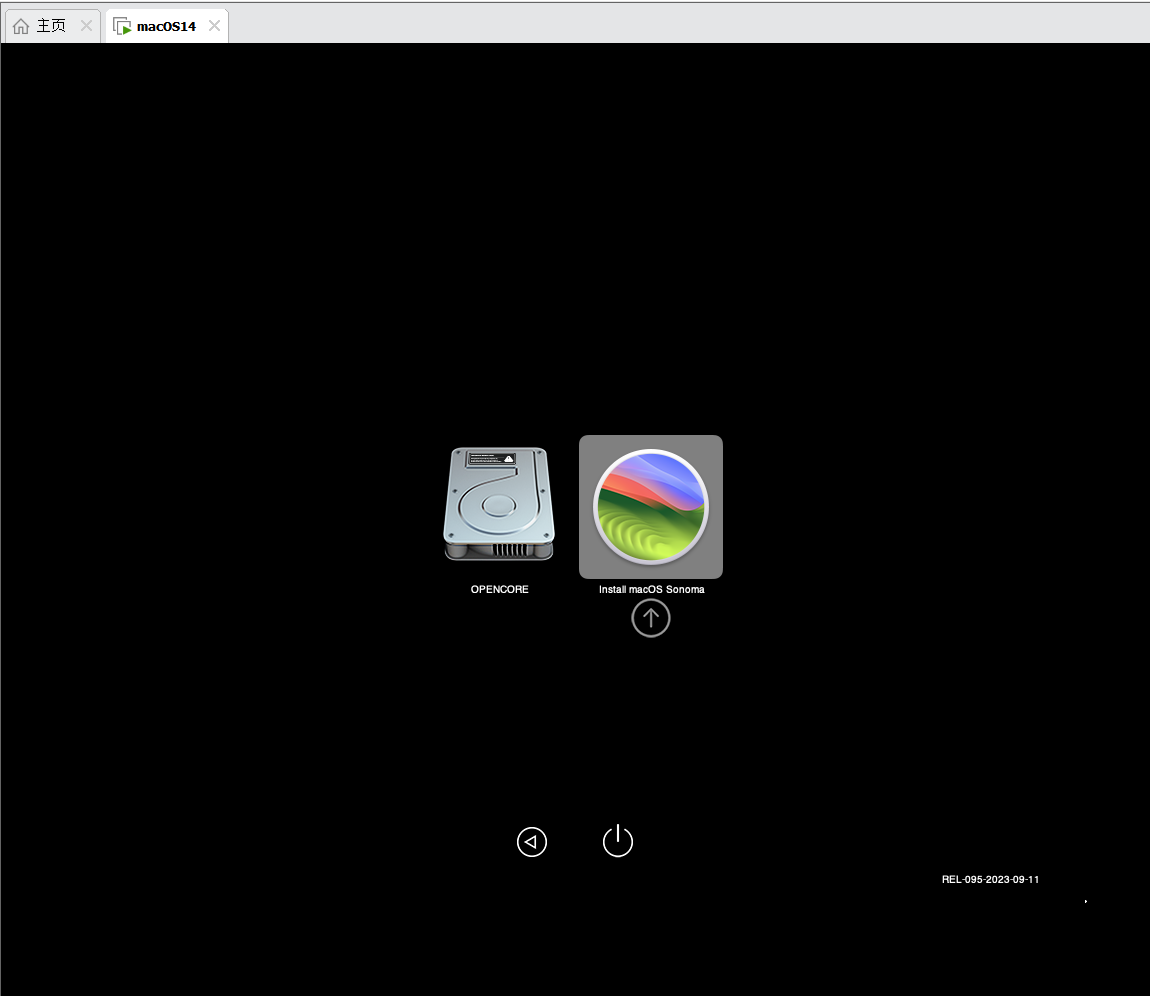This screenshot has width=1150, height=996.
Task: Click the REL-095-2023-09-11 version text
Action: 990,879
